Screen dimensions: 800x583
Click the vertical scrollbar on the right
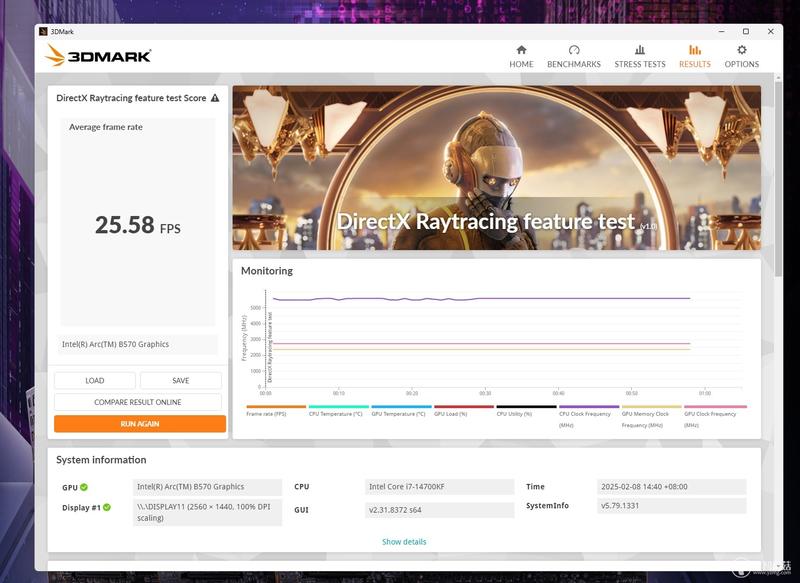tap(778, 179)
